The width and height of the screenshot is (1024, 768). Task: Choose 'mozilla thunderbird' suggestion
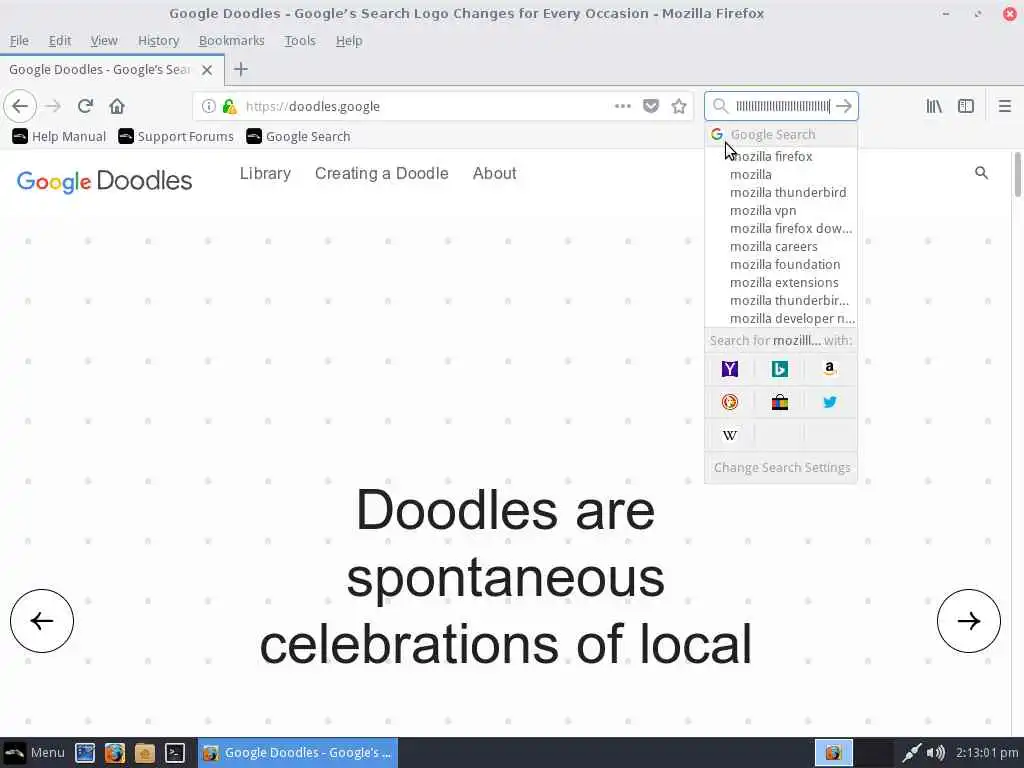coord(781,193)
